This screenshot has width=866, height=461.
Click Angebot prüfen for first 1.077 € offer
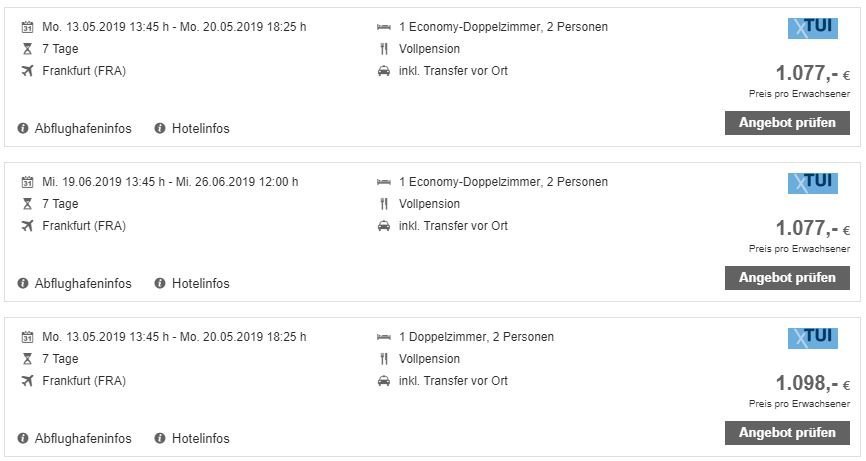tap(787, 123)
